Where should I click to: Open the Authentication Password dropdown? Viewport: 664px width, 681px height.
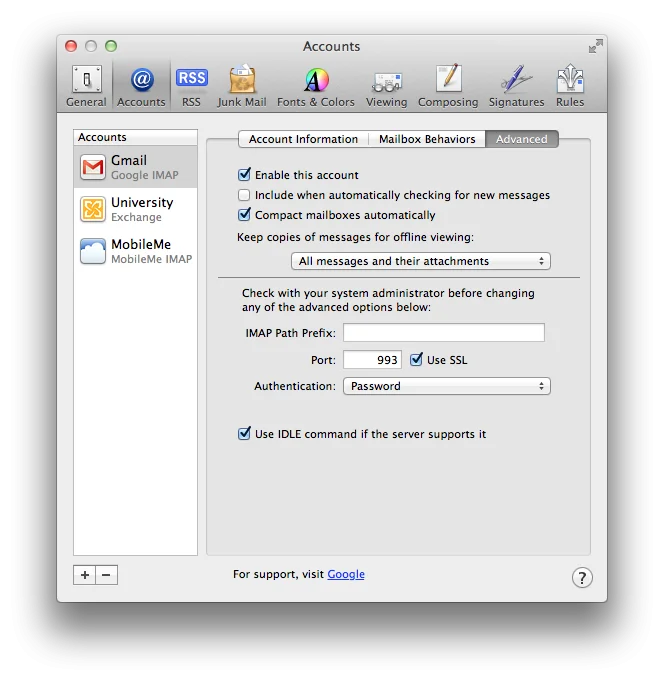[447, 386]
